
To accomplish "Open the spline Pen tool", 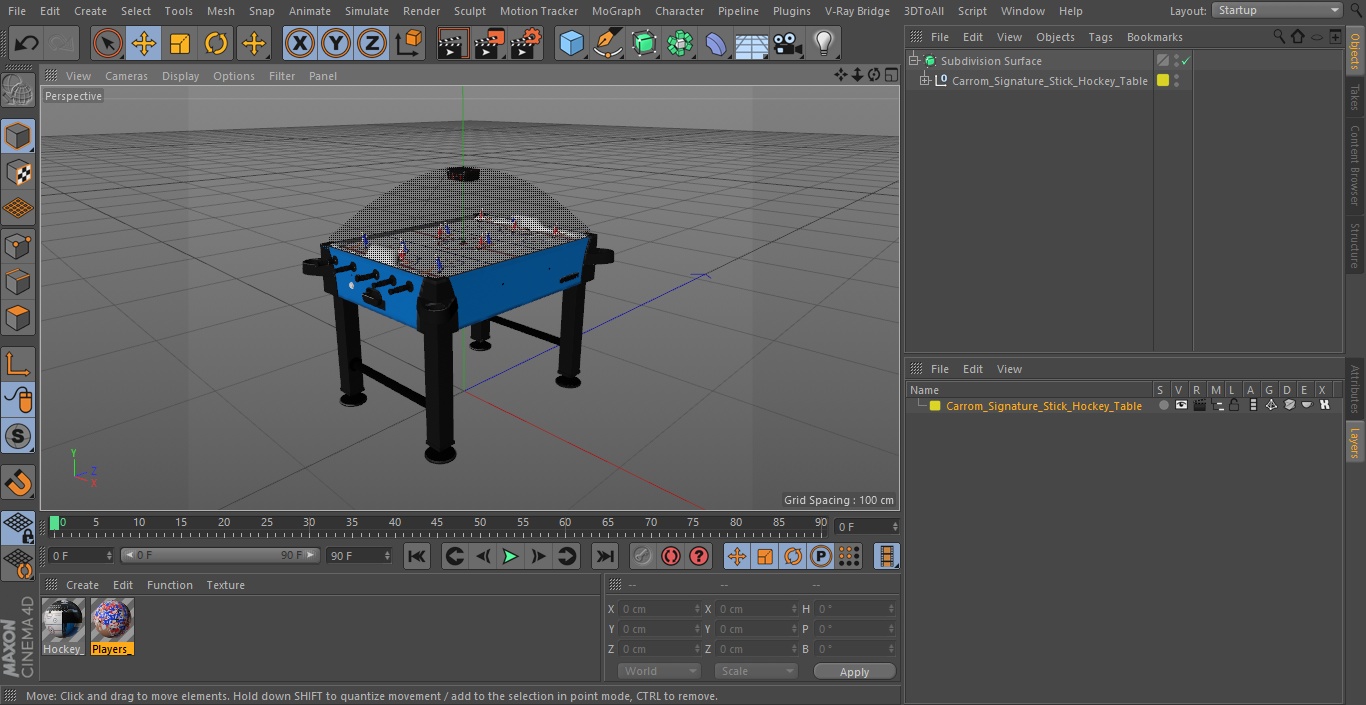I will pos(608,43).
